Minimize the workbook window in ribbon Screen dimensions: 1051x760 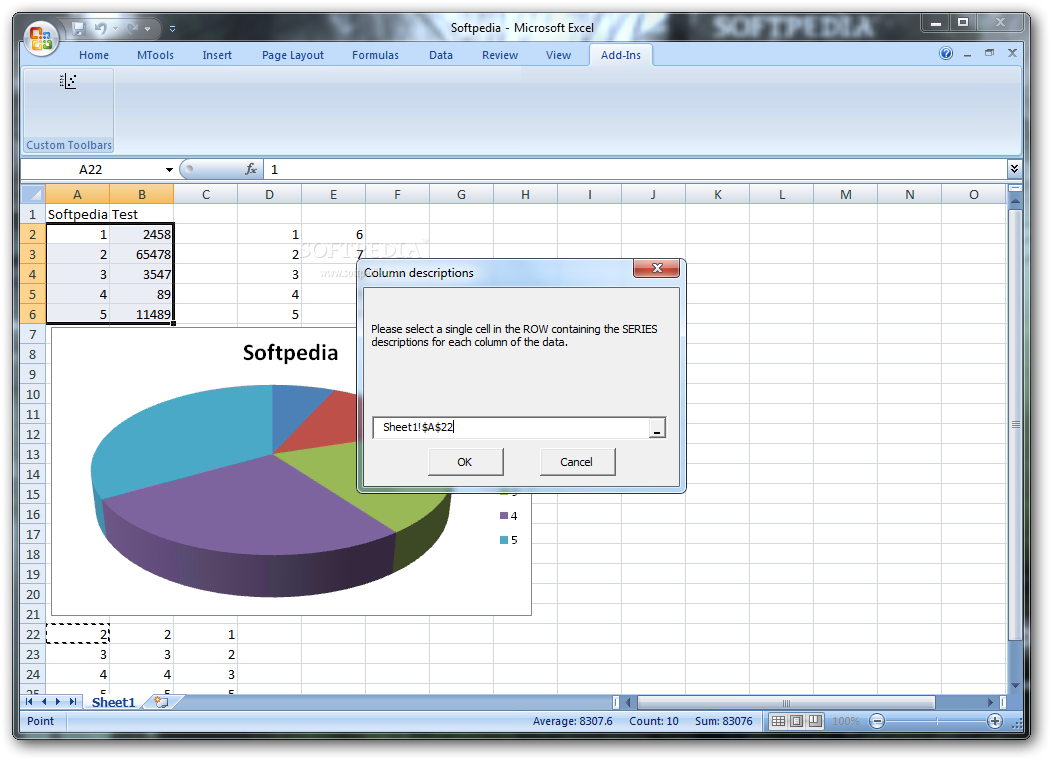pyautogui.click(x=967, y=54)
